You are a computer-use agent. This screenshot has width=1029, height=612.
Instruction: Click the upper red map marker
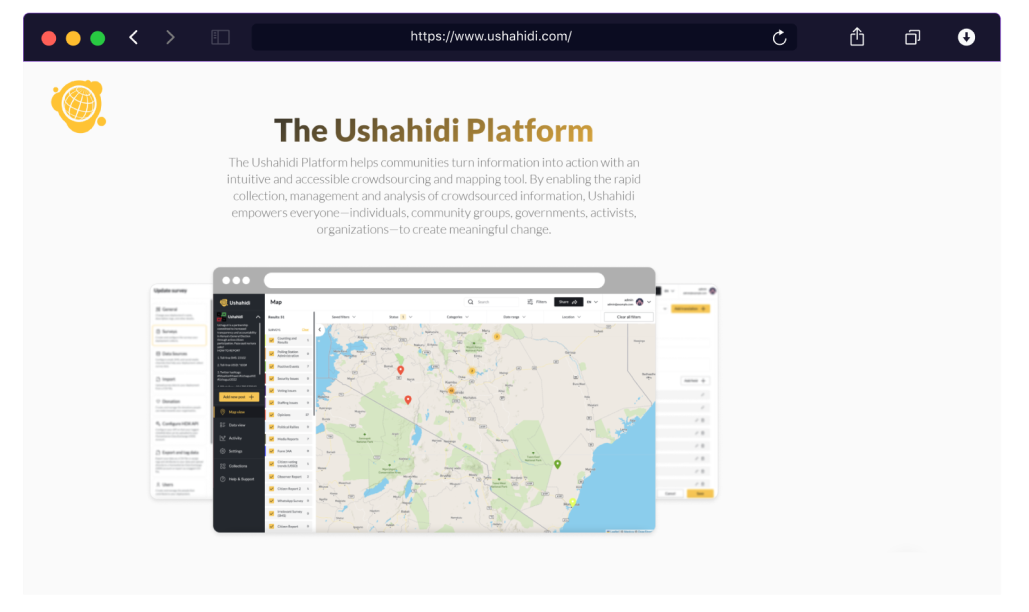(x=400, y=371)
